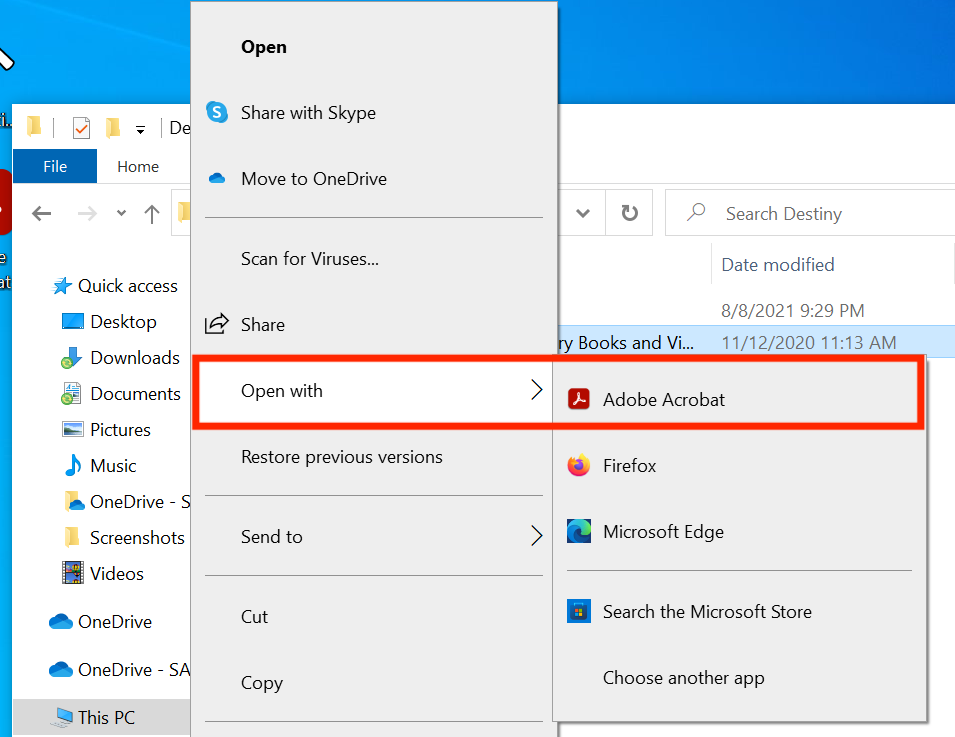Screen dimensions: 955x737
Task: Open the Music label in sidebar
Action: pos(113,465)
